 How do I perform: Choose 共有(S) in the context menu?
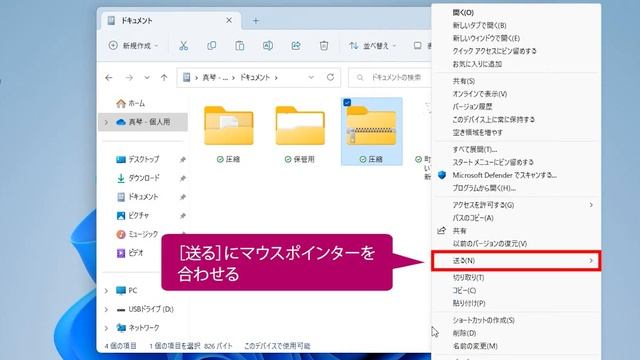(x=464, y=81)
